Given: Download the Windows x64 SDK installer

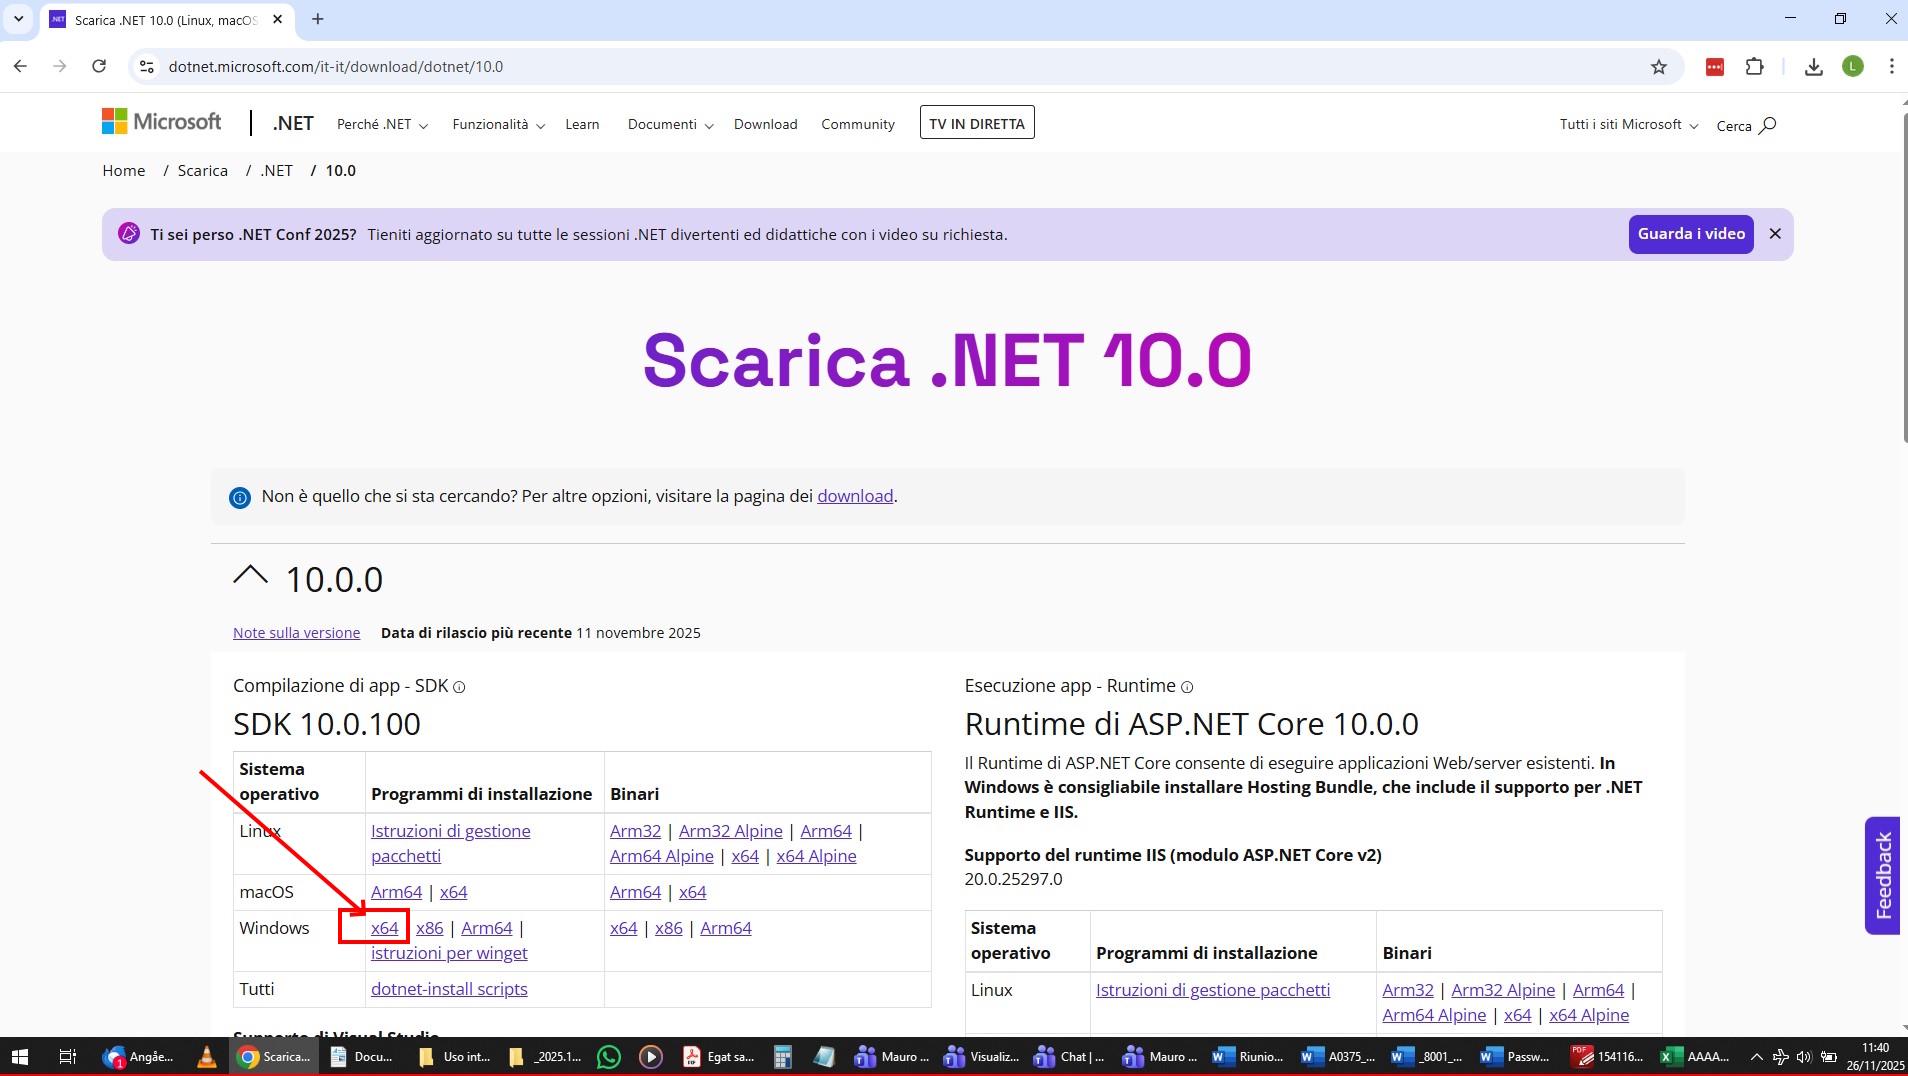Looking at the screenshot, I should point(384,928).
